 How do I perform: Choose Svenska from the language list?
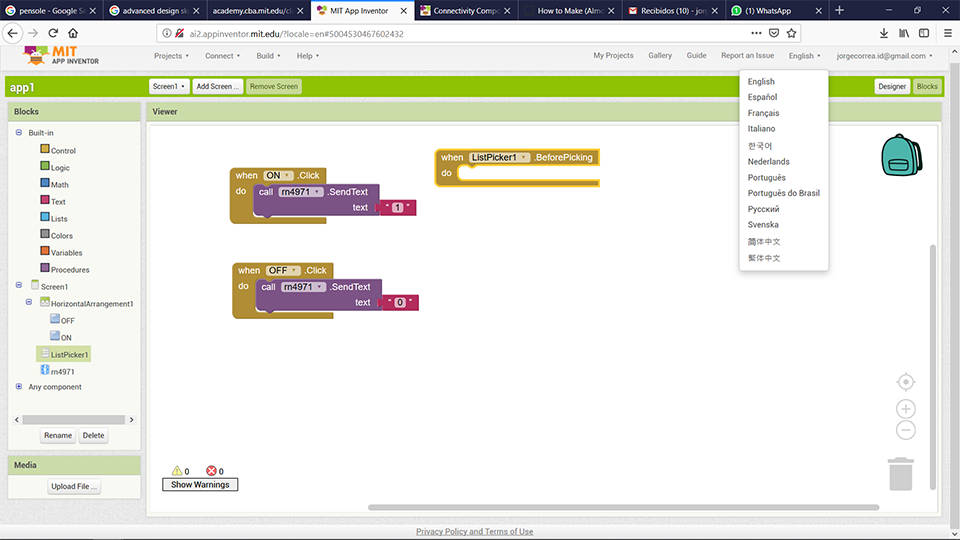click(763, 225)
